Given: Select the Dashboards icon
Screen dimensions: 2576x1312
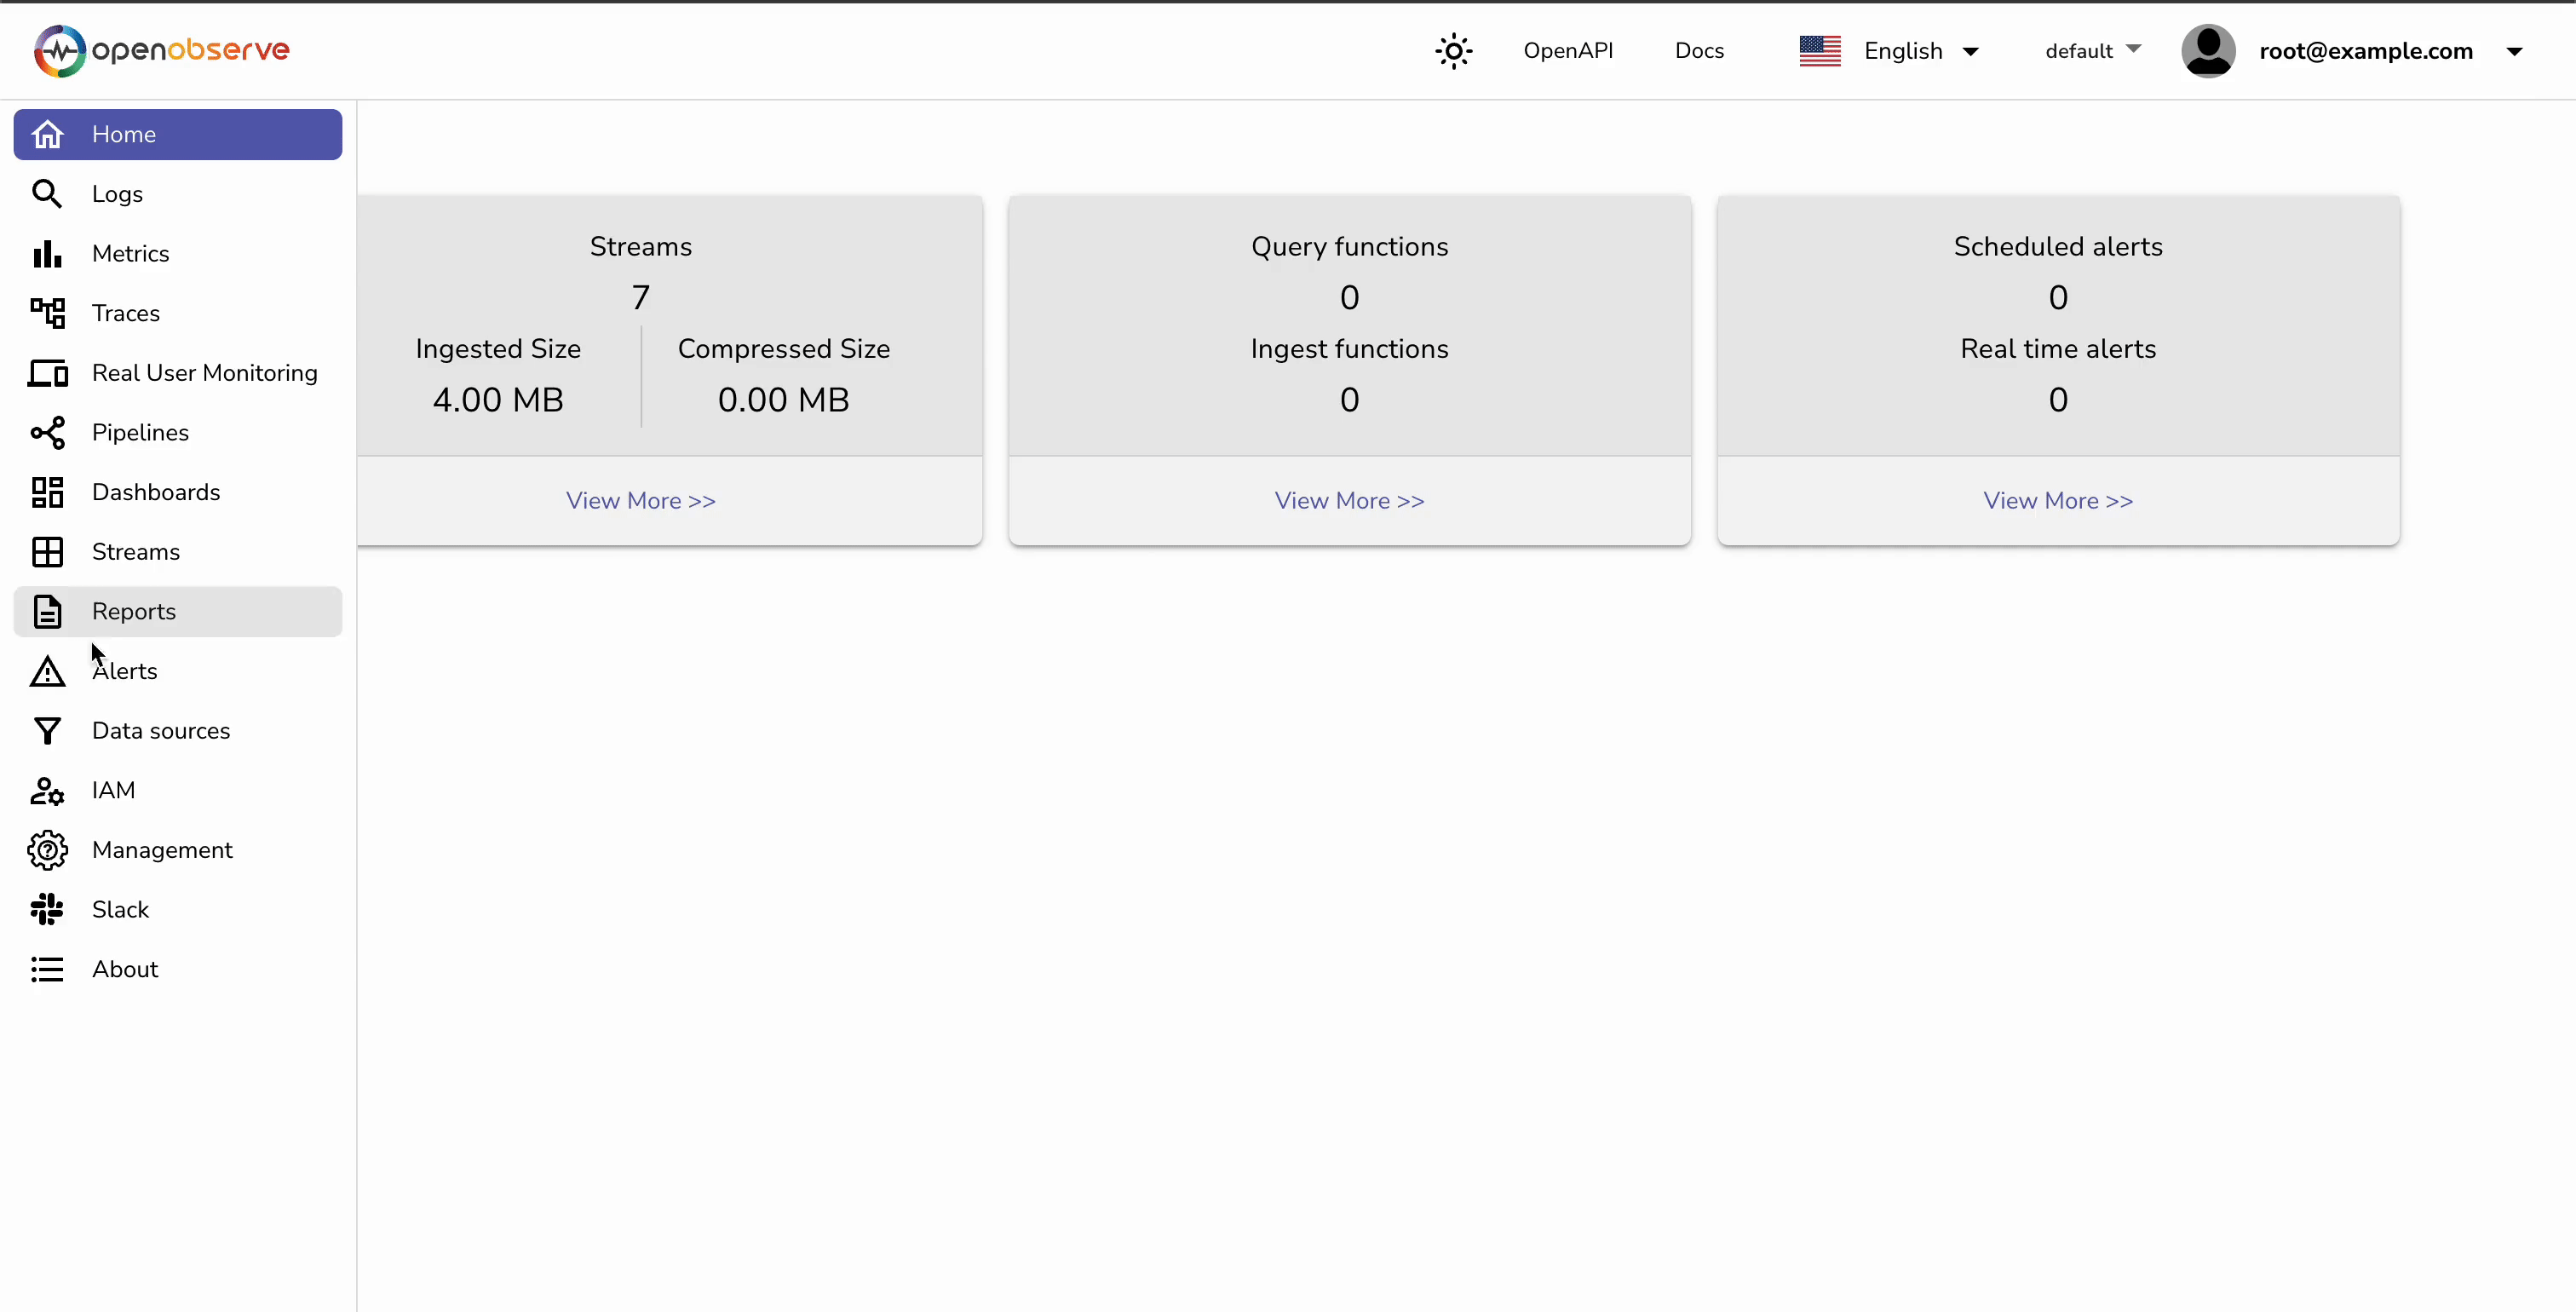Looking at the screenshot, I should pos(48,492).
